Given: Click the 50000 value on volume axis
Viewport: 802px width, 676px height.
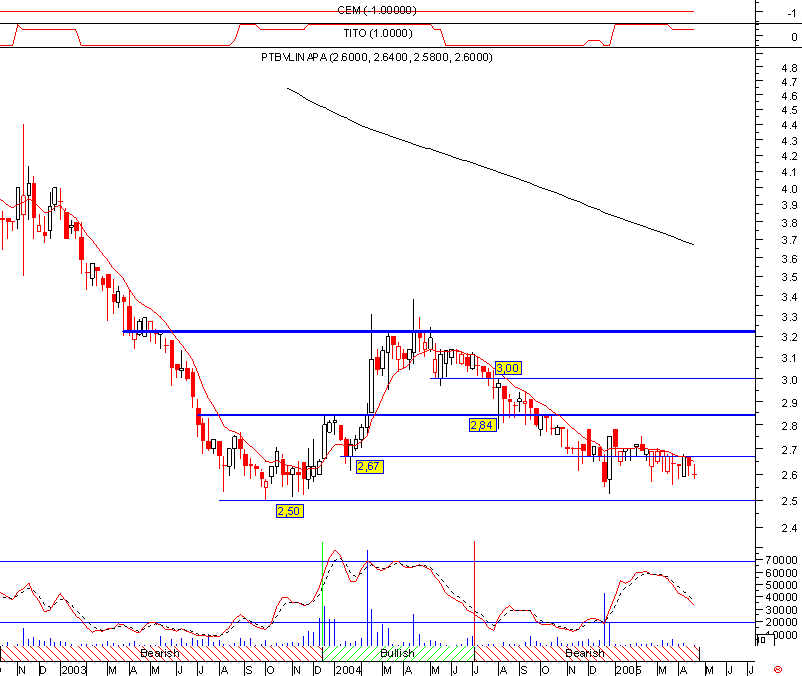Looking at the screenshot, I should 781,585.
